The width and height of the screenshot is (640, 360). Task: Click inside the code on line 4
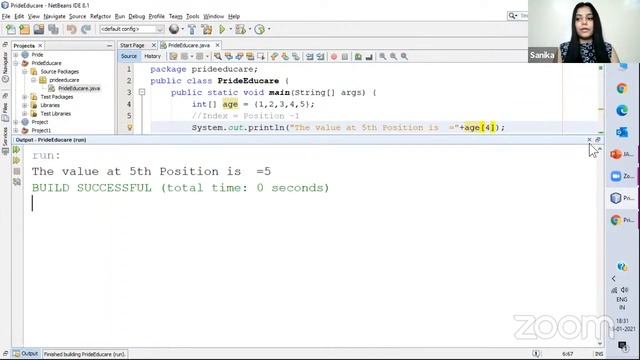coord(253,104)
